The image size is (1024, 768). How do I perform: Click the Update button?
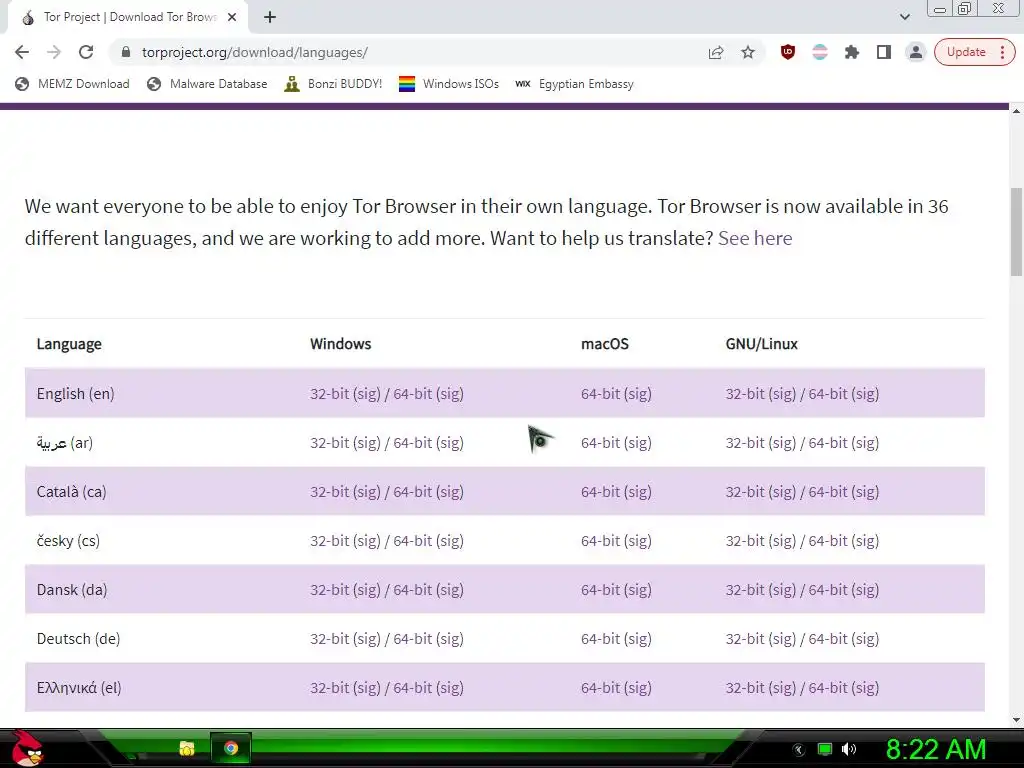point(966,52)
